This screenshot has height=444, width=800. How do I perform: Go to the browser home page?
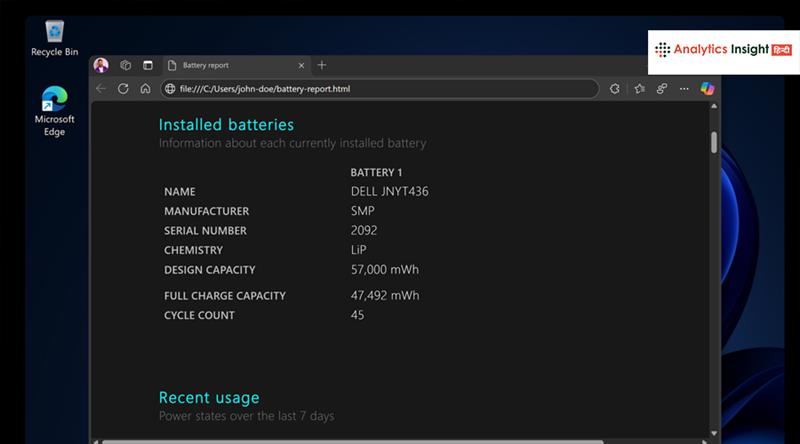coord(145,89)
